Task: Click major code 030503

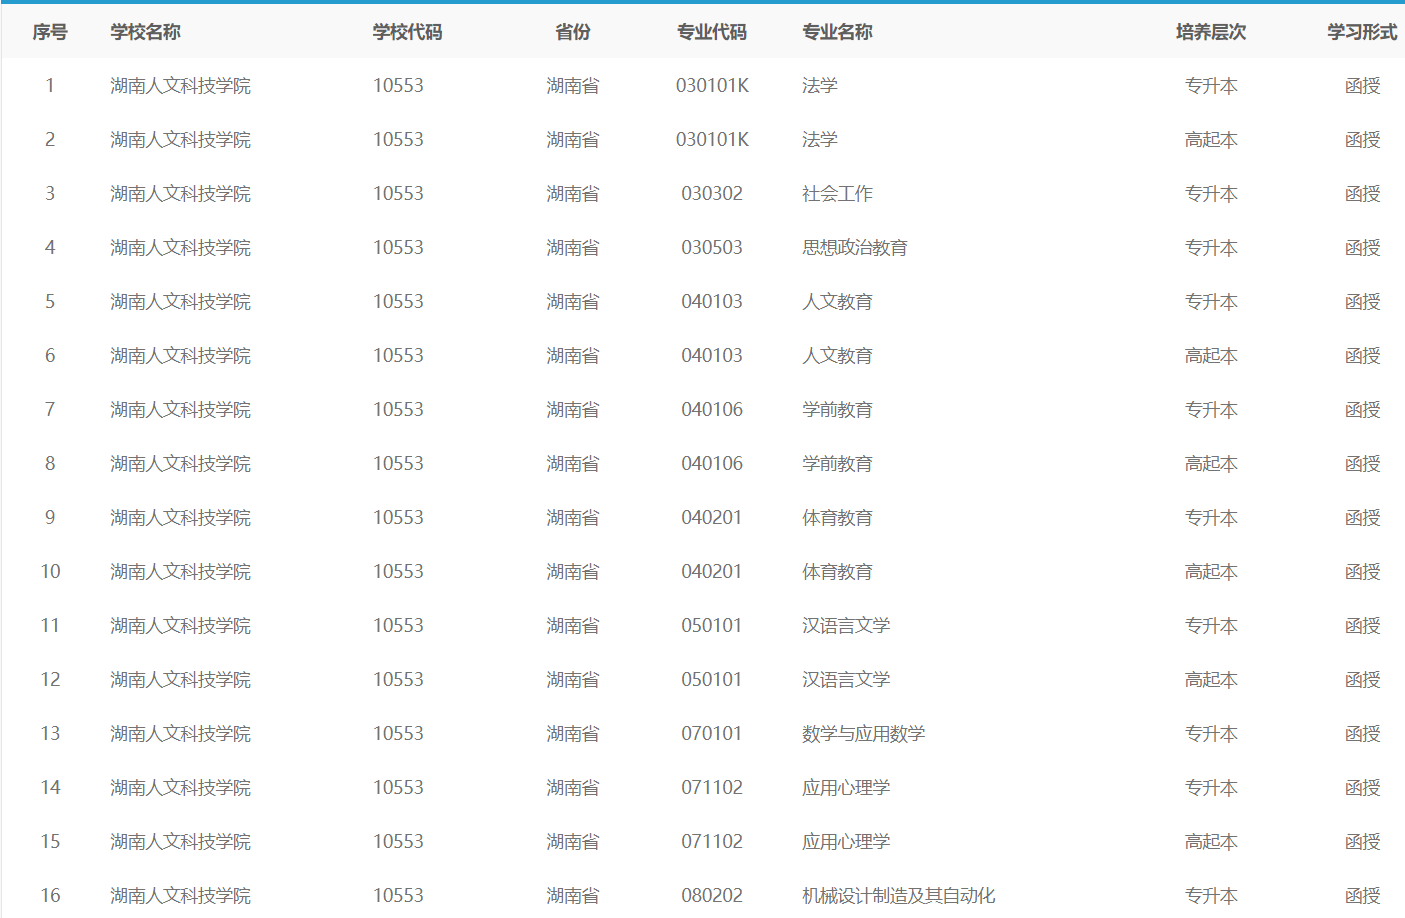Action: 712,248
